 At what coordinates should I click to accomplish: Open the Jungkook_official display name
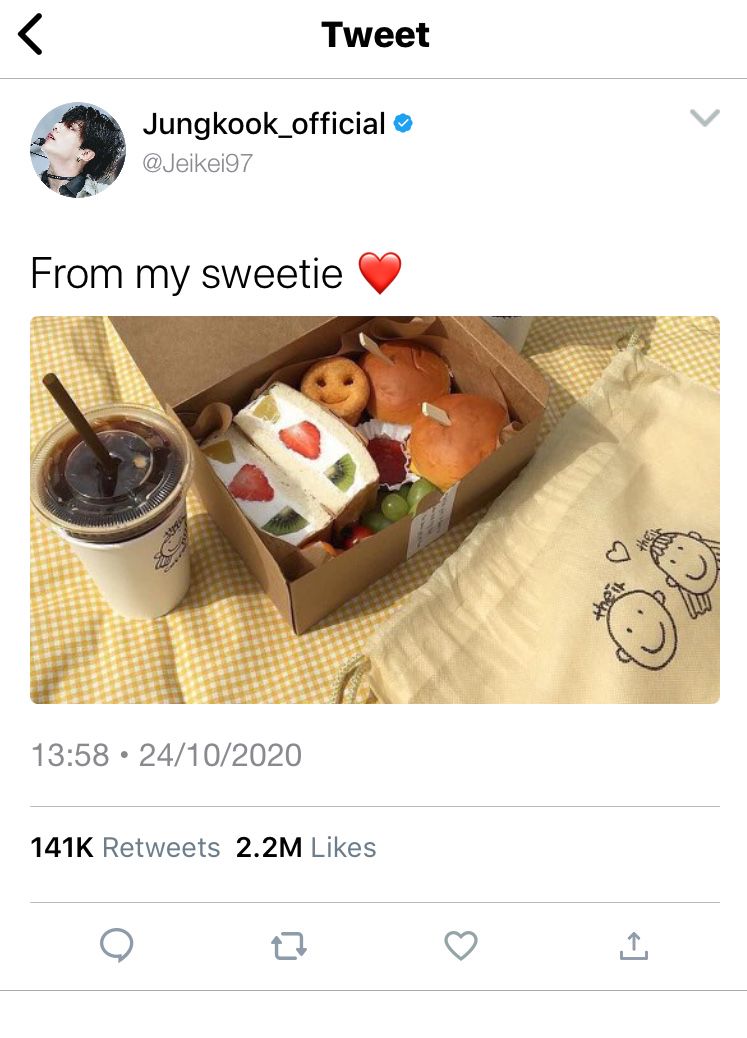click(264, 124)
